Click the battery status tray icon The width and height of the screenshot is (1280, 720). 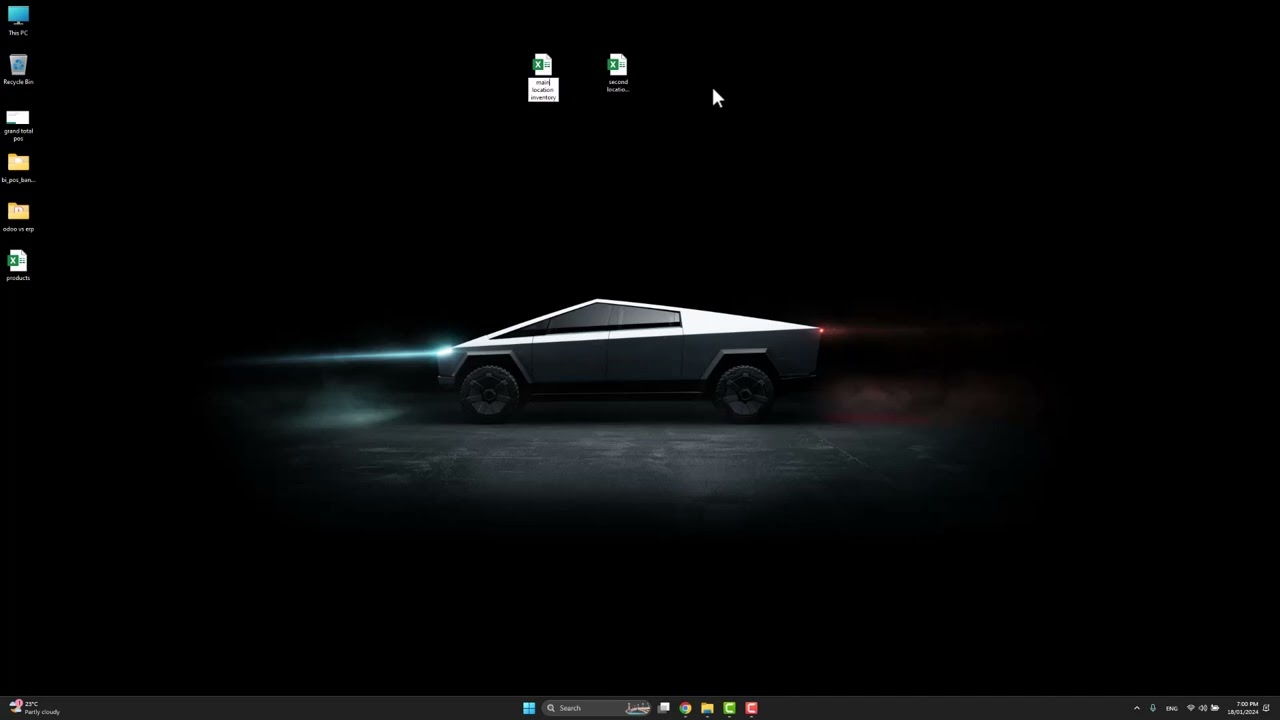tap(1215, 708)
